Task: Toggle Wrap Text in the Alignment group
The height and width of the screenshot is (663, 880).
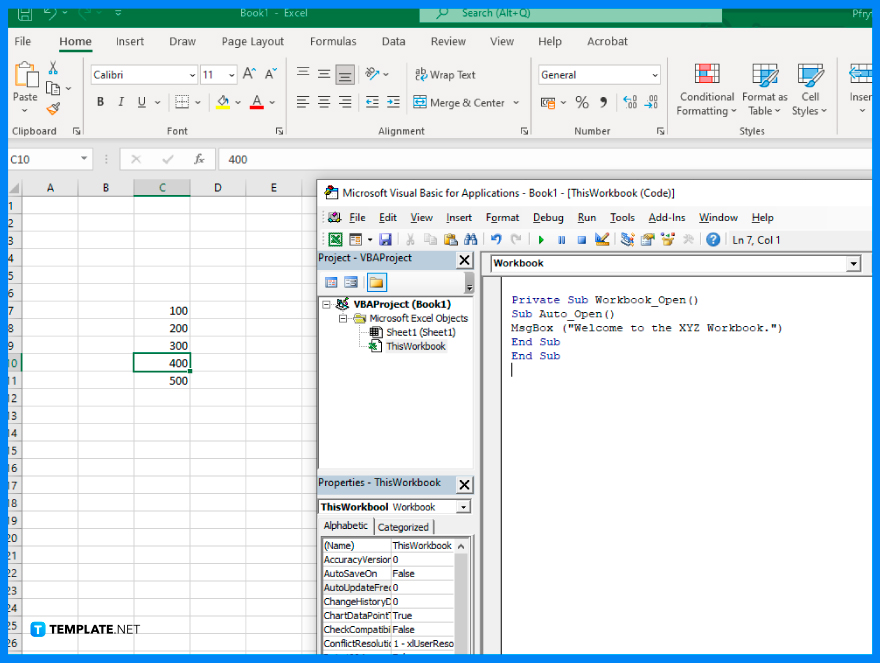Action: (444, 74)
